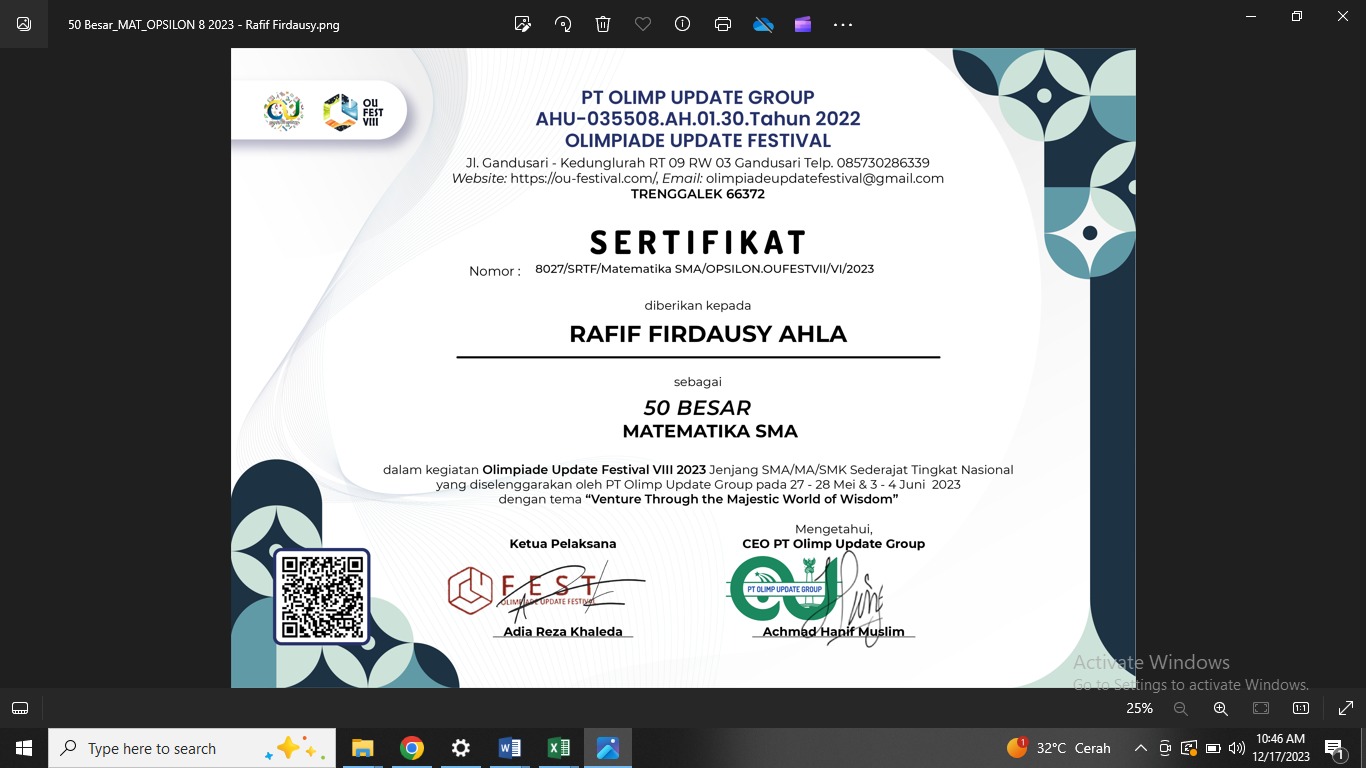1366x768 pixels.
Task: Open the clock showing 10:46 AM
Action: pyautogui.click(x=1281, y=748)
